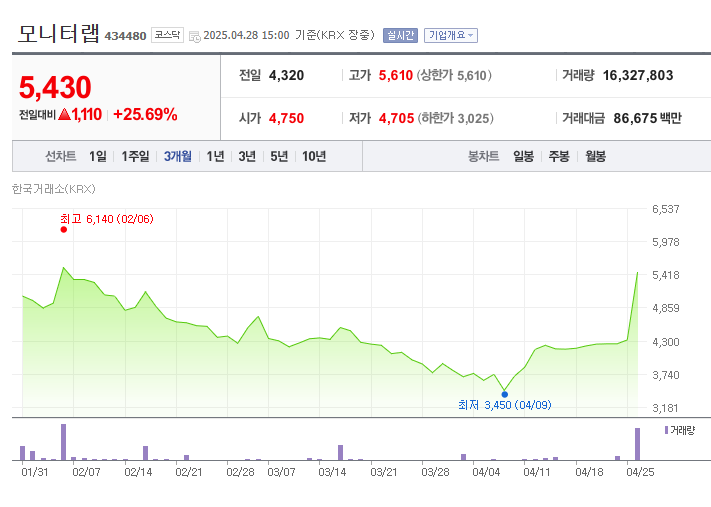Click the 실시간 realtime badge
The width and height of the screenshot is (711, 507).
(400, 35)
